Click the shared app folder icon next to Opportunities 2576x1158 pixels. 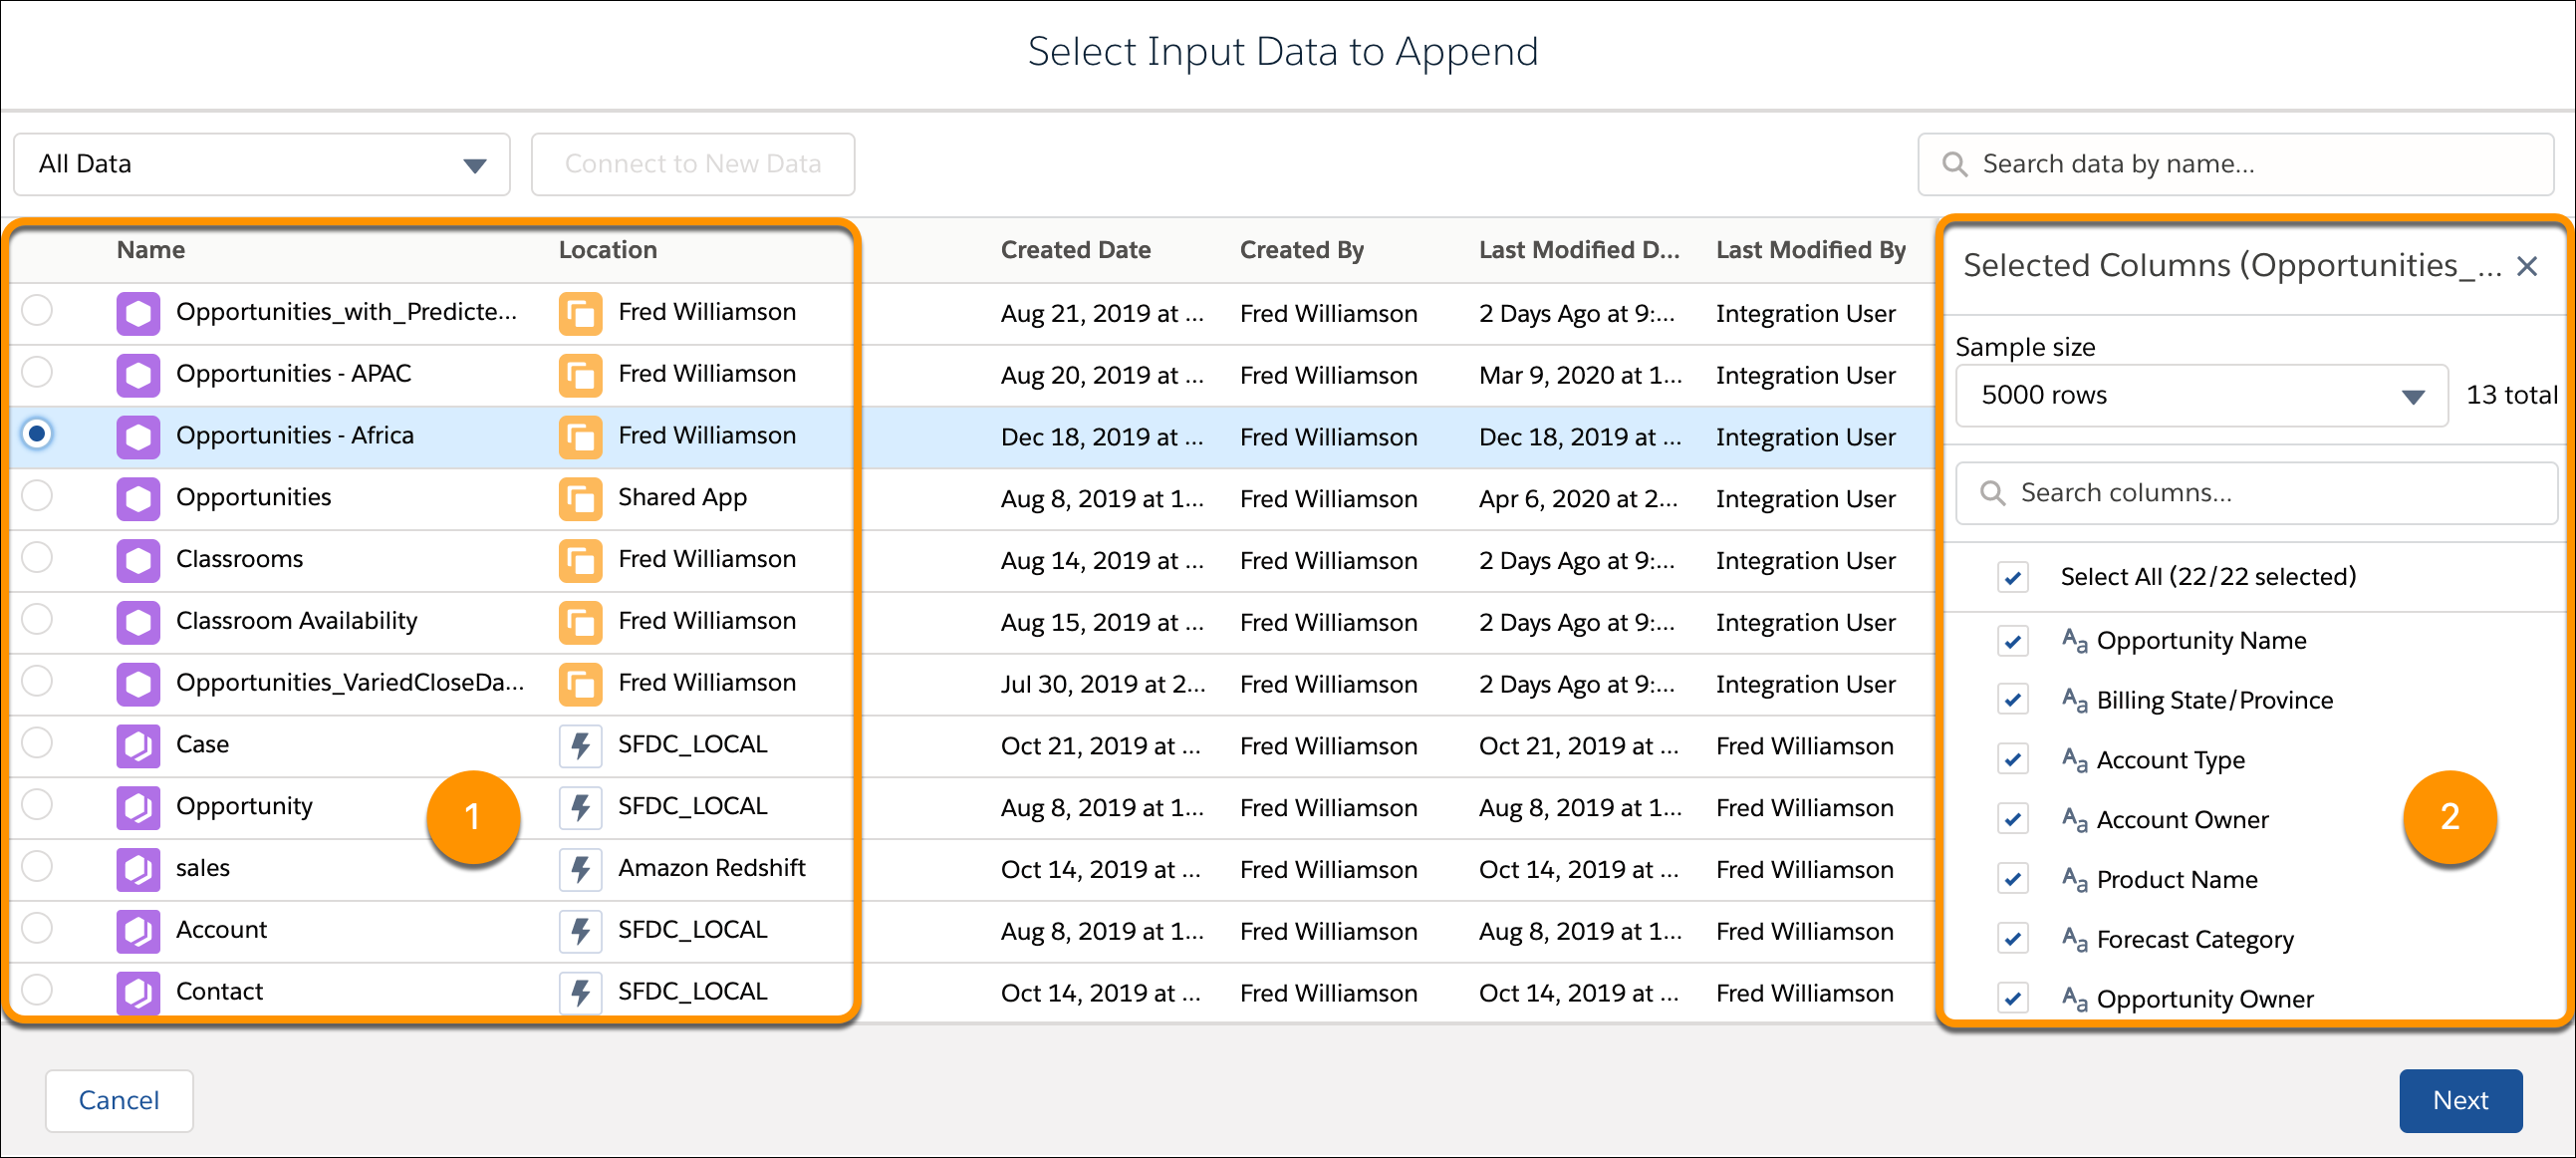[x=580, y=498]
